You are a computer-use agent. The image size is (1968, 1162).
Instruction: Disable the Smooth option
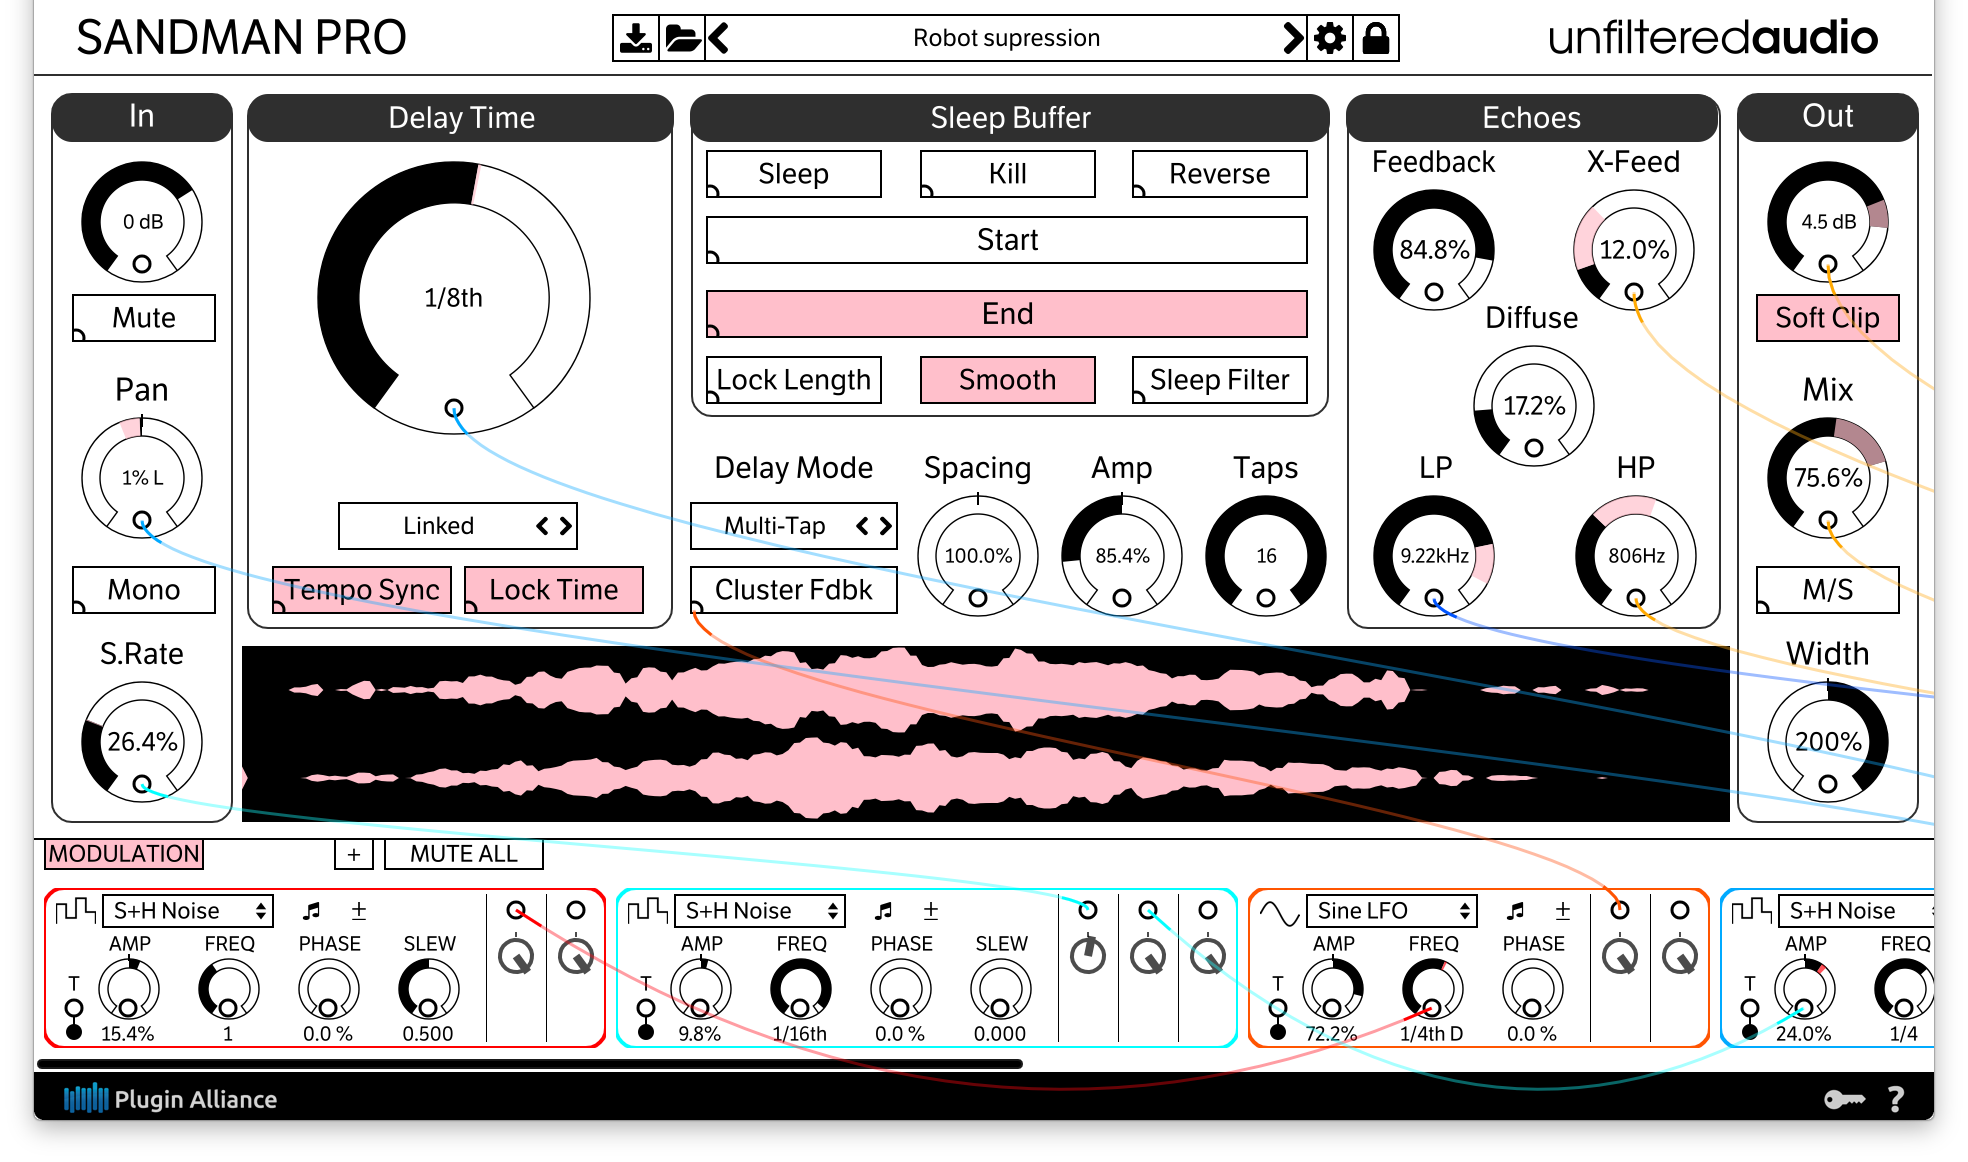(x=1008, y=380)
